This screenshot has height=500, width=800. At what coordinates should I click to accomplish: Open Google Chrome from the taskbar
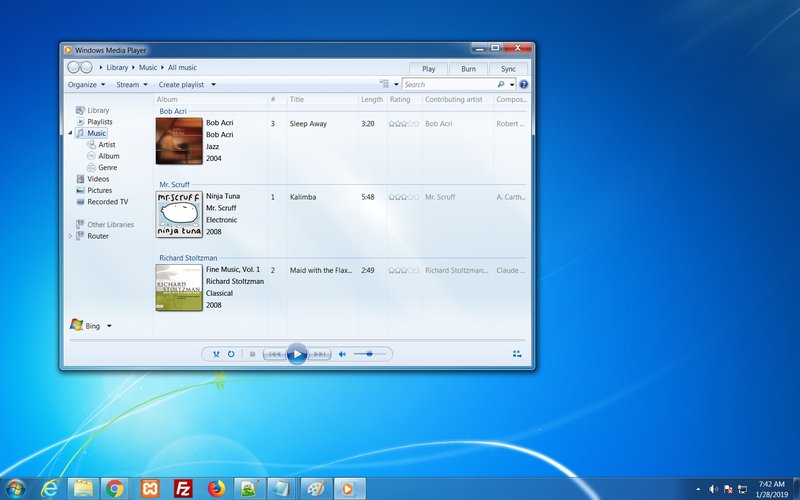point(115,489)
